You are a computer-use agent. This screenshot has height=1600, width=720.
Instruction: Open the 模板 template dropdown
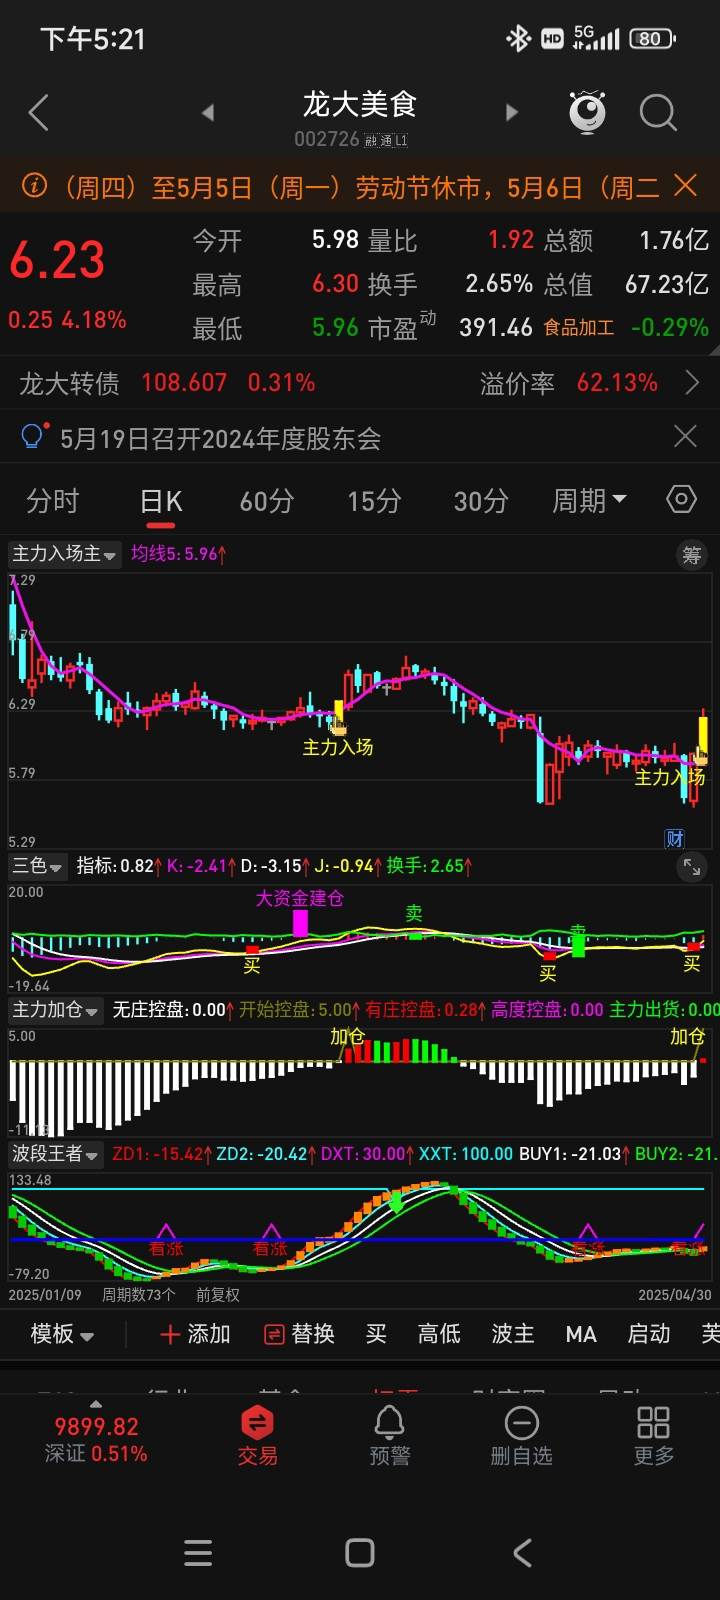[x=62, y=1334]
